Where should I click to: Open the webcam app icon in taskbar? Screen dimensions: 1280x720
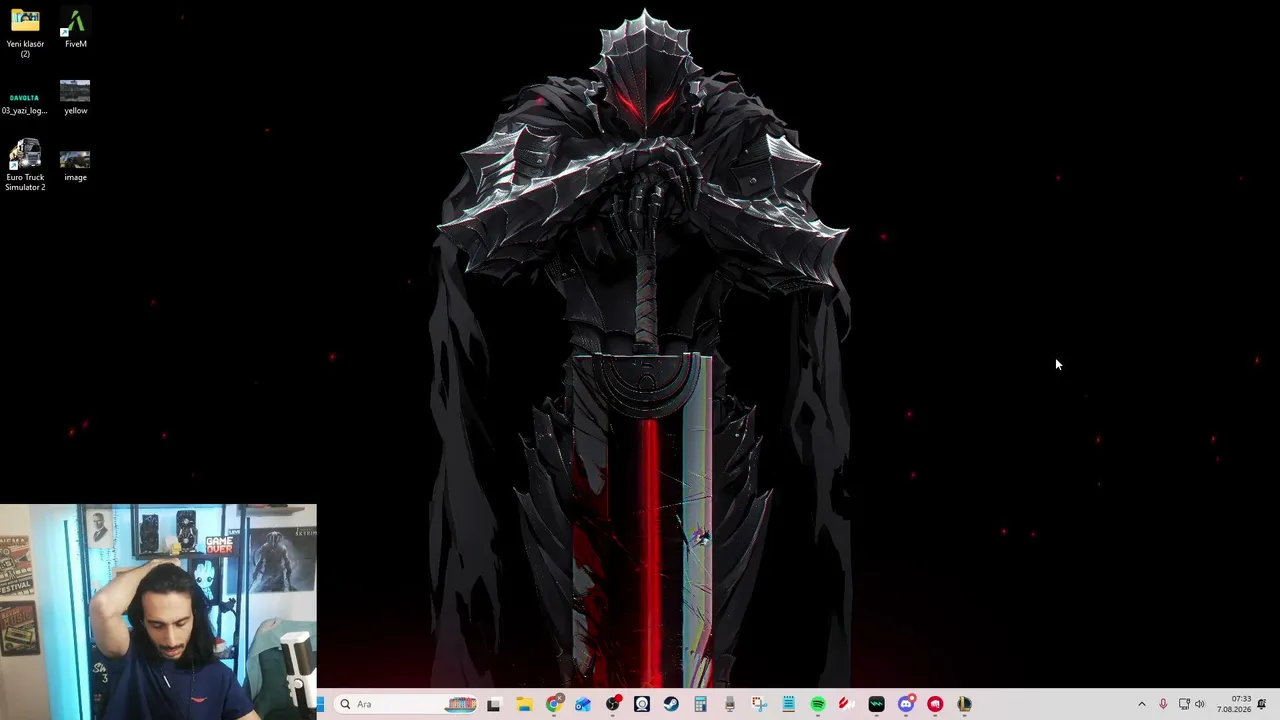pyautogui.click(x=642, y=704)
